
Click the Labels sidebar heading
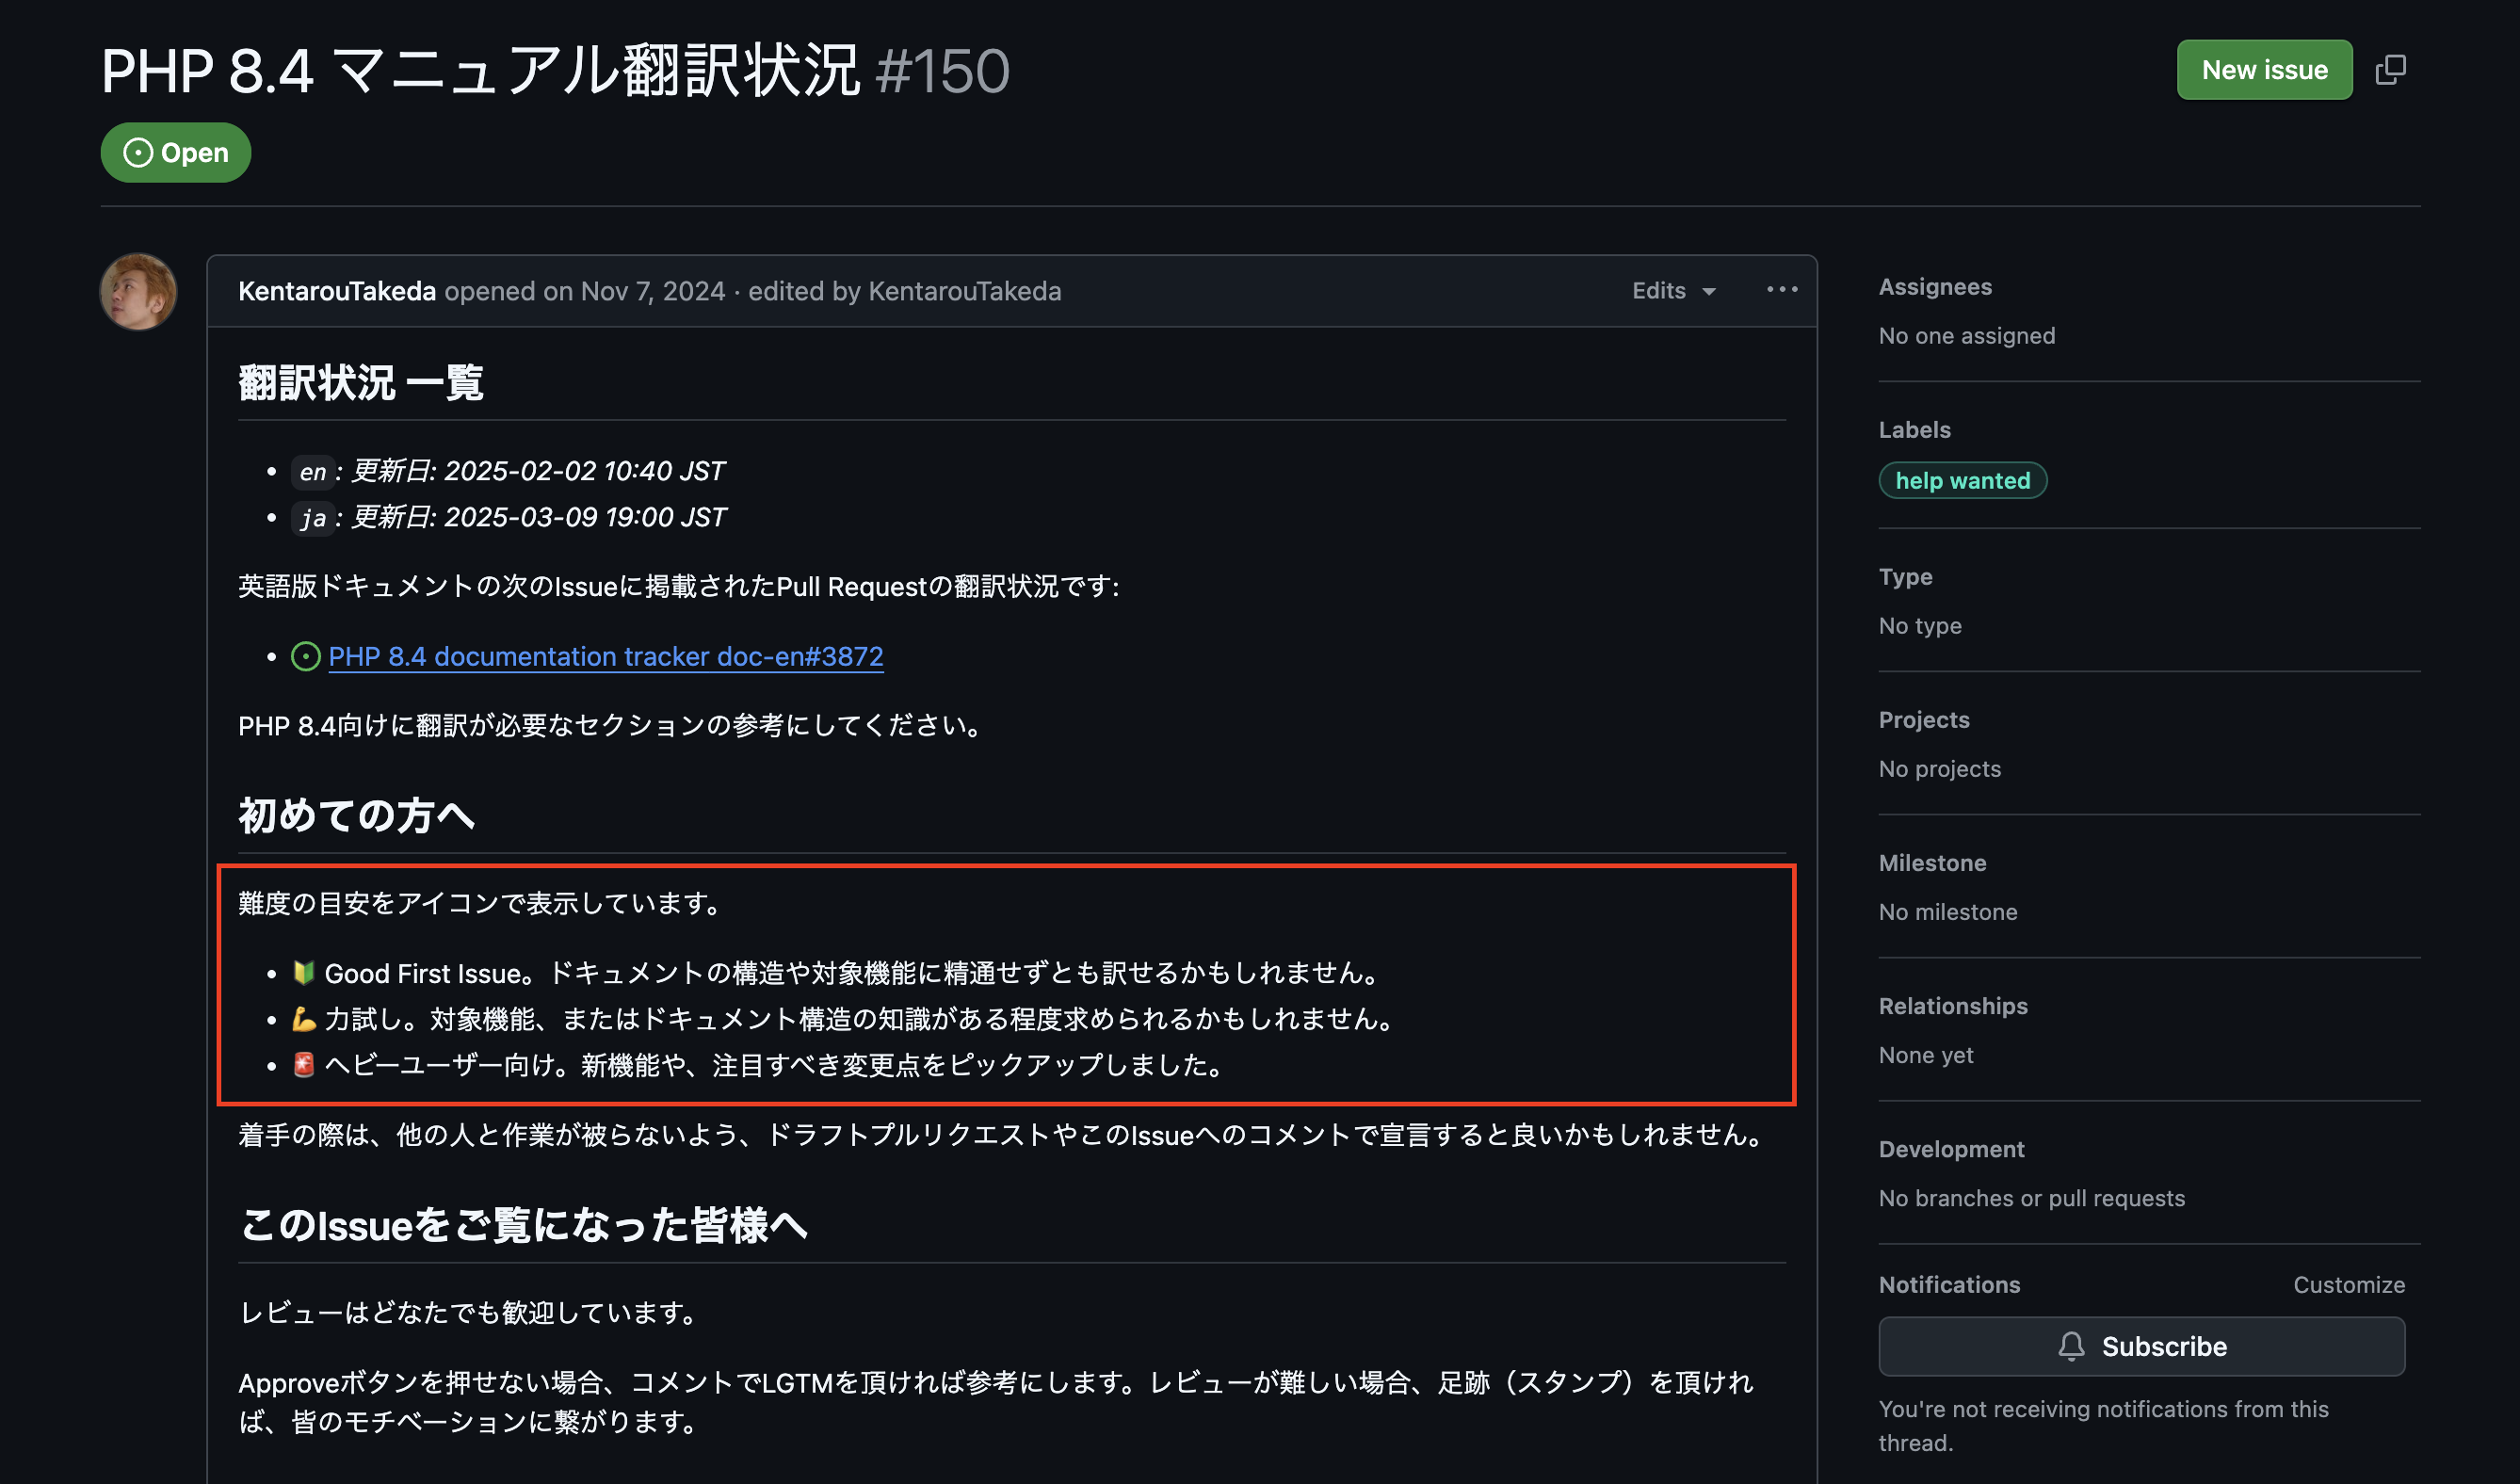pyautogui.click(x=1914, y=430)
